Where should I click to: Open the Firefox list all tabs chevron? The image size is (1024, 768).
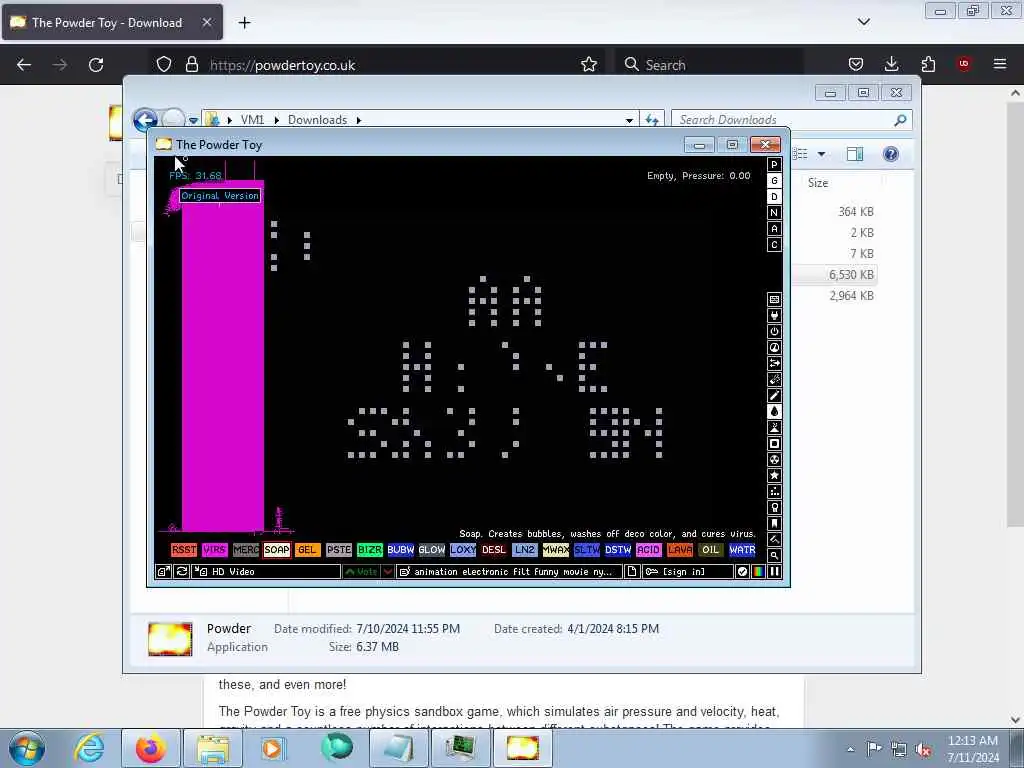[864, 22]
